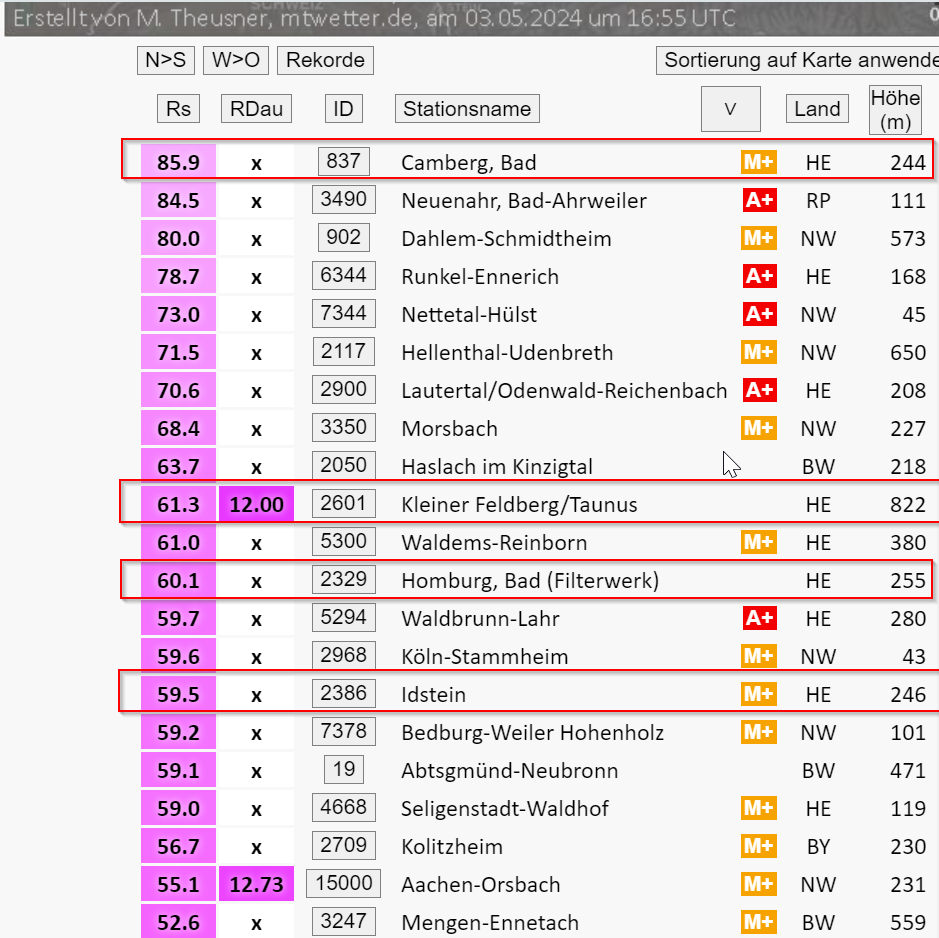Click the M+ badge for Kolitzheim
This screenshot has height=938, width=939.
(x=759, y=846)
